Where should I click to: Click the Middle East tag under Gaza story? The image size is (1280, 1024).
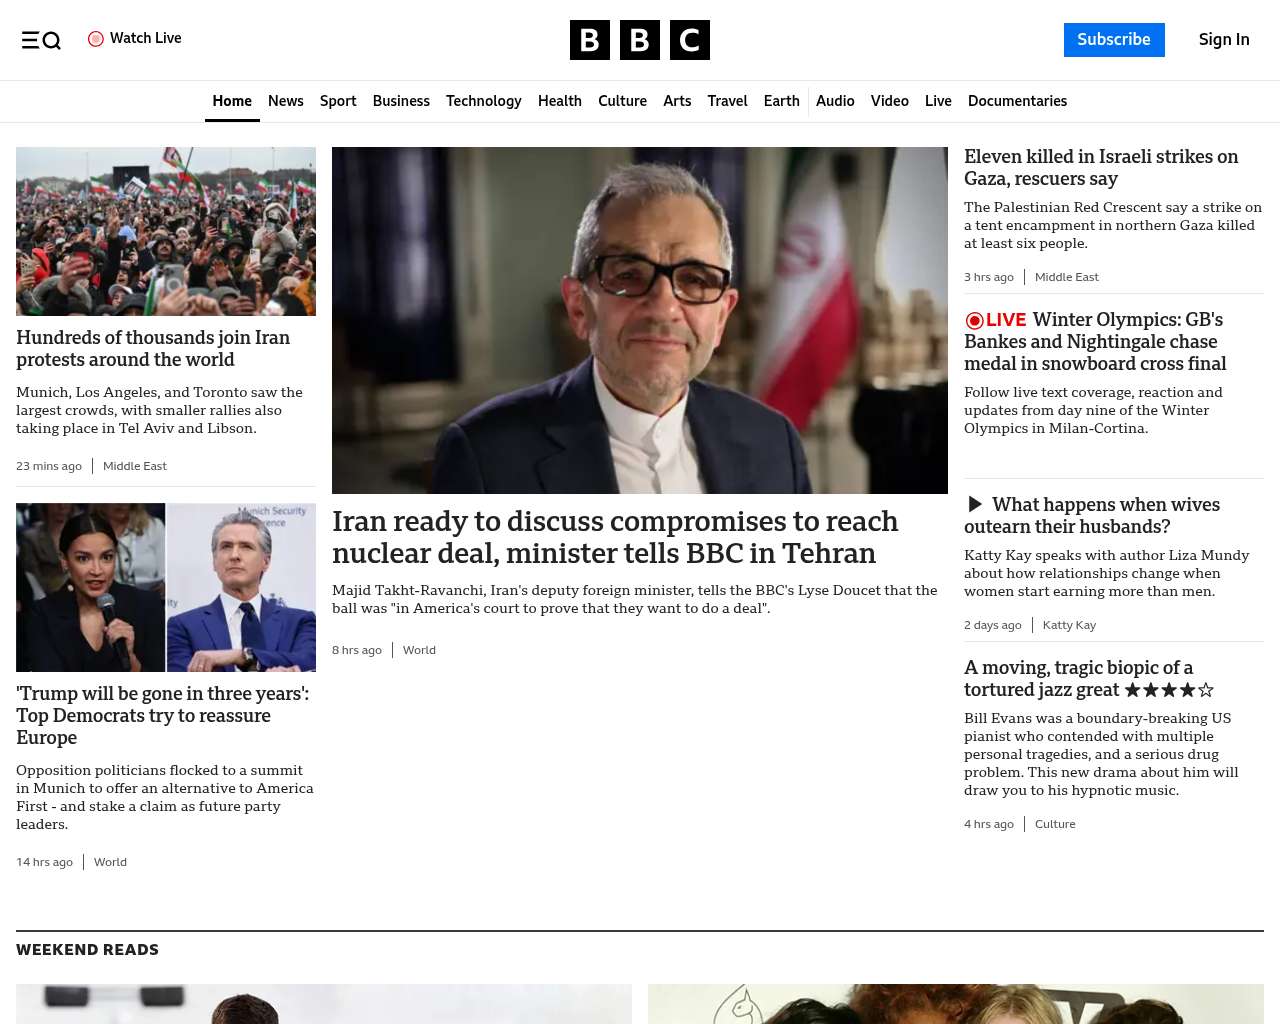tap(1066, 277)
